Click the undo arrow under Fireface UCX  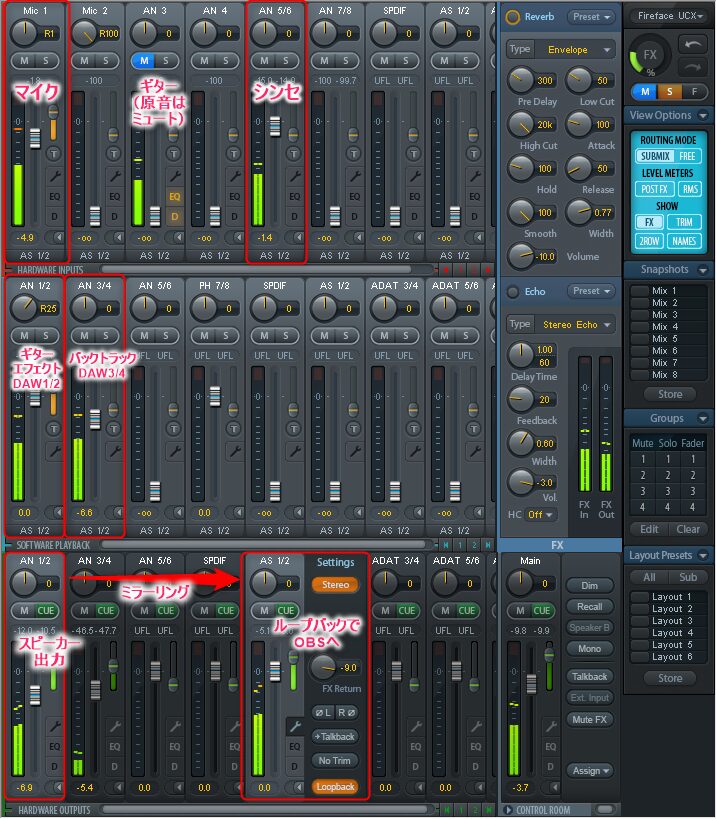[692, 44]
